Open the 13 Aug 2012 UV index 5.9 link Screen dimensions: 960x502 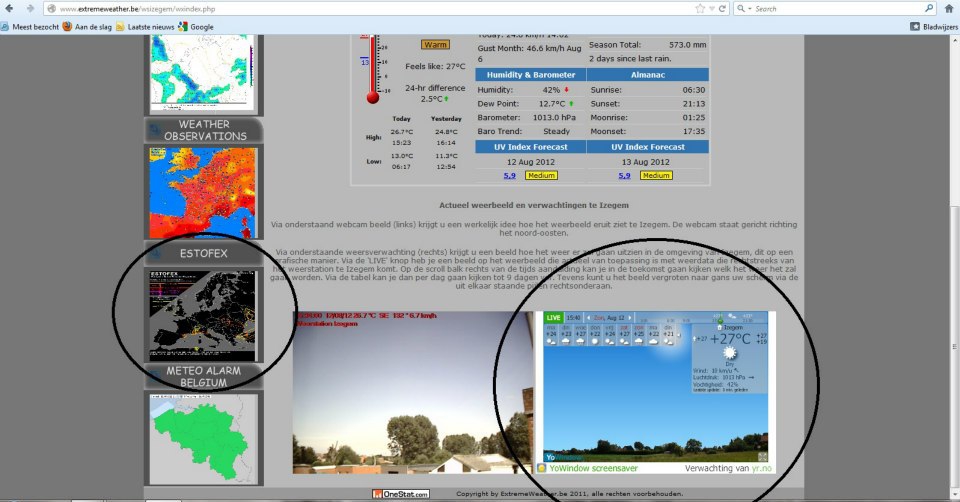coord(624,176)
